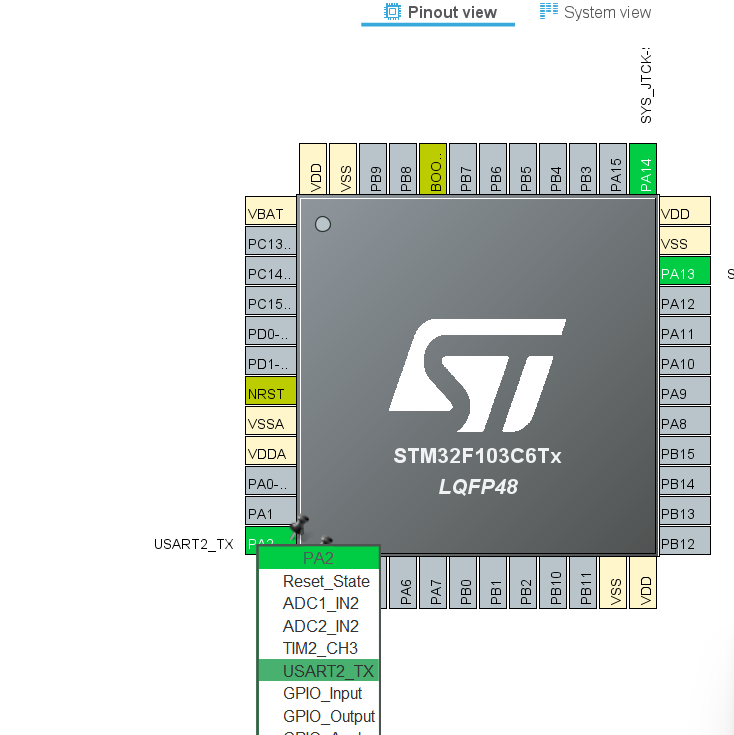Click the PB5 pin on top
The image size is (734, 735).
point(523,169)
